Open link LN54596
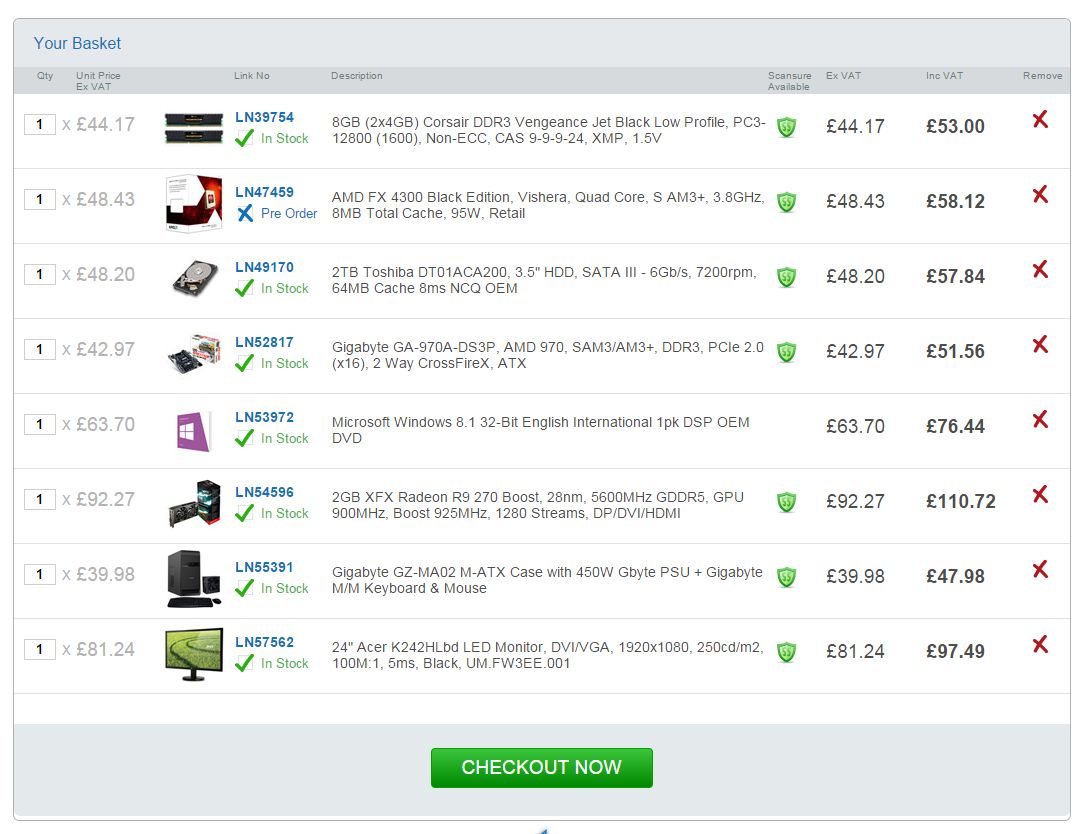1084x834 pixels. pyautogui.click(x=264, y=492)
